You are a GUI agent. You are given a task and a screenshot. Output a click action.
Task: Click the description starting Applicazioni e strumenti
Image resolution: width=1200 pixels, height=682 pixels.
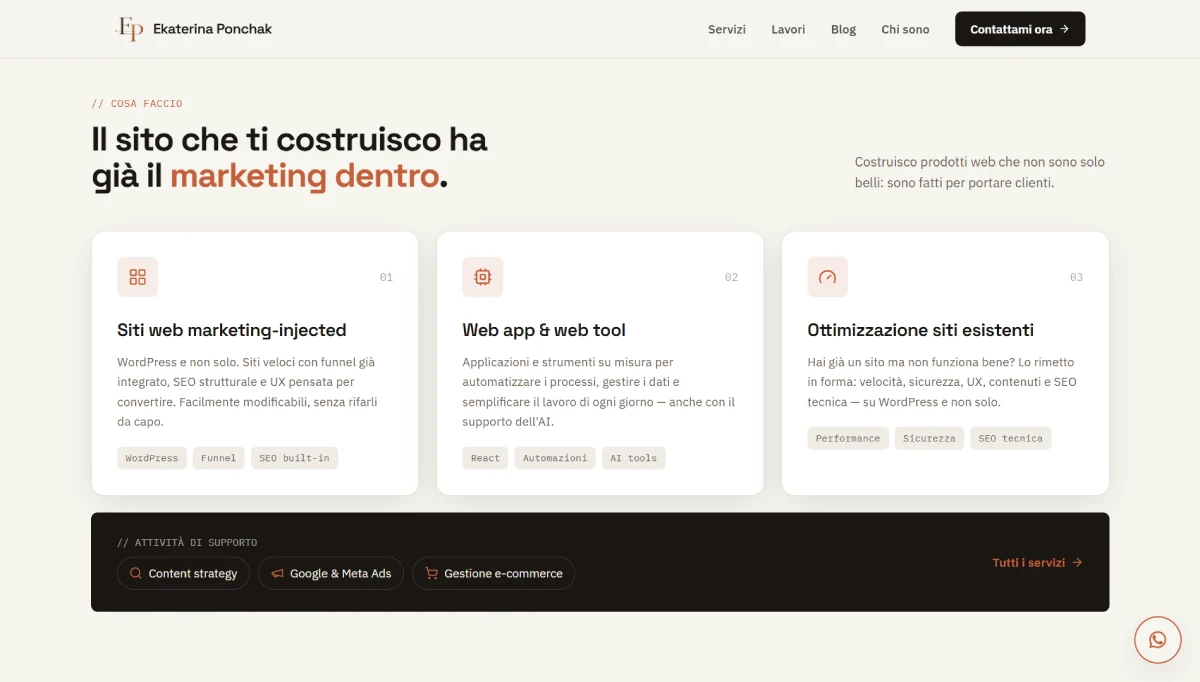click(x=599, y=392)
